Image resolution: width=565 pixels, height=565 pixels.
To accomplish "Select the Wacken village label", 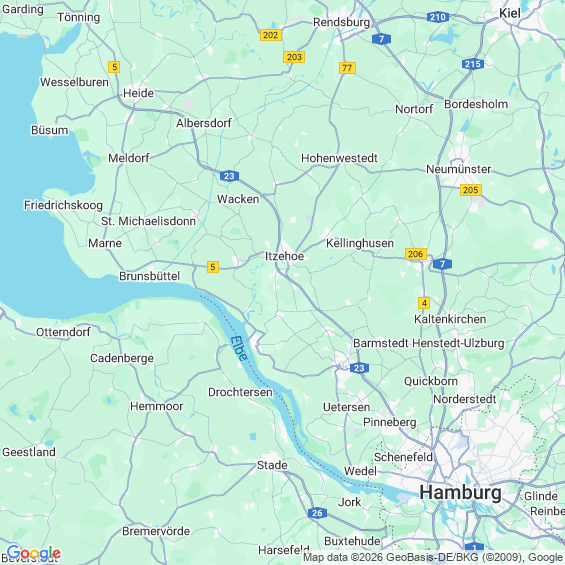I will [238, 199].
